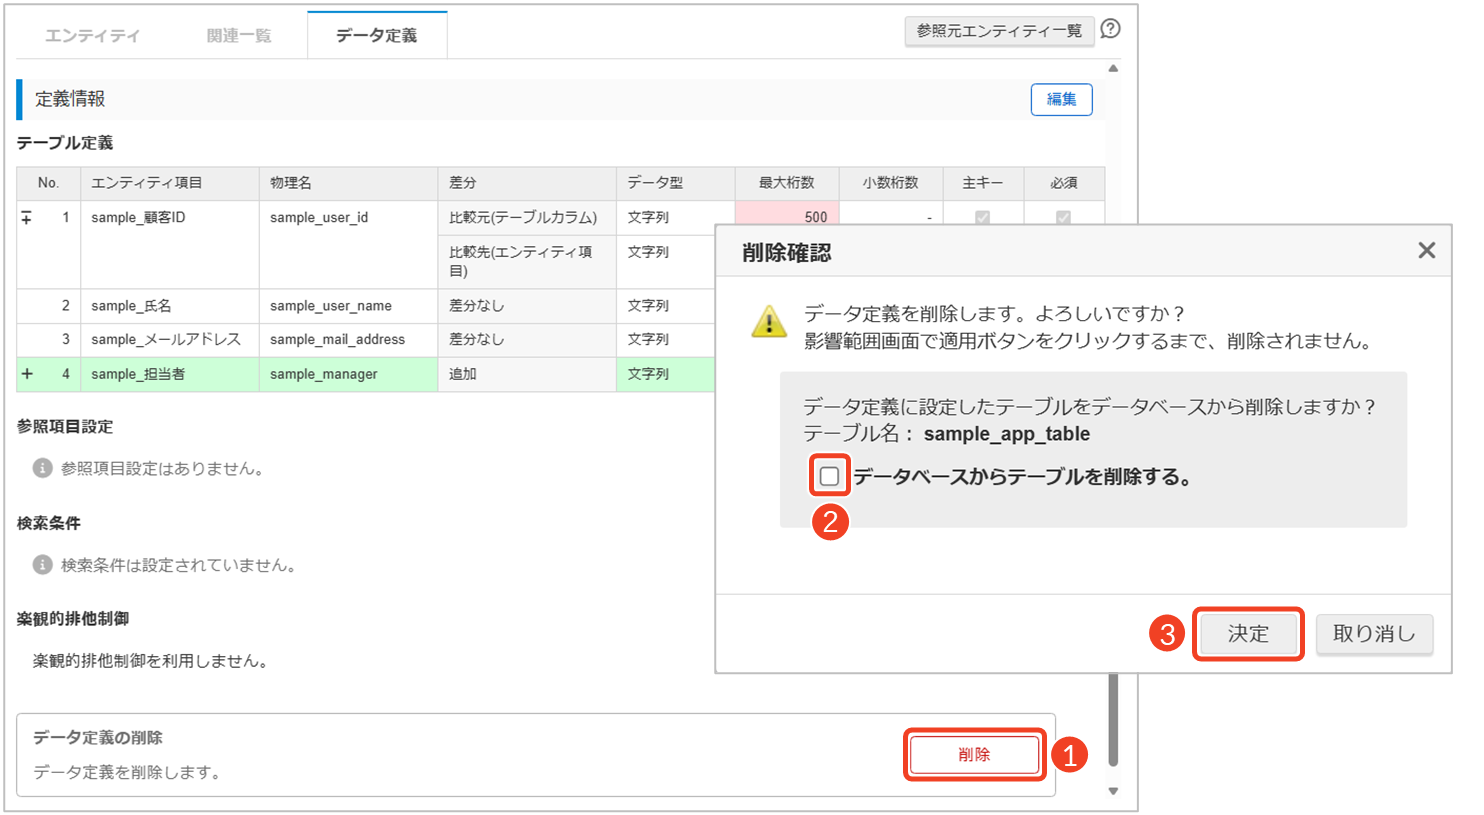
Task: Switch to the 関連一覧 tab
Action: (239, 36)
